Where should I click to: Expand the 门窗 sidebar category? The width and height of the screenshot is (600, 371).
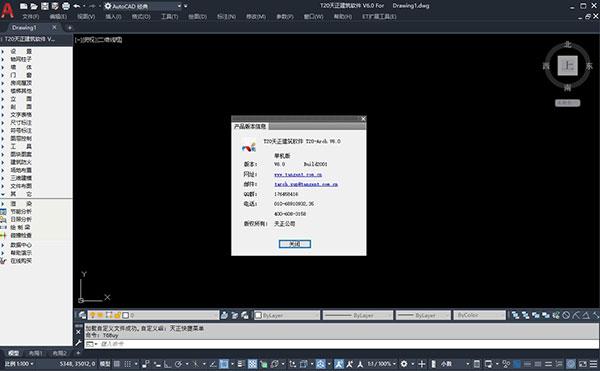tap(21, 75)
